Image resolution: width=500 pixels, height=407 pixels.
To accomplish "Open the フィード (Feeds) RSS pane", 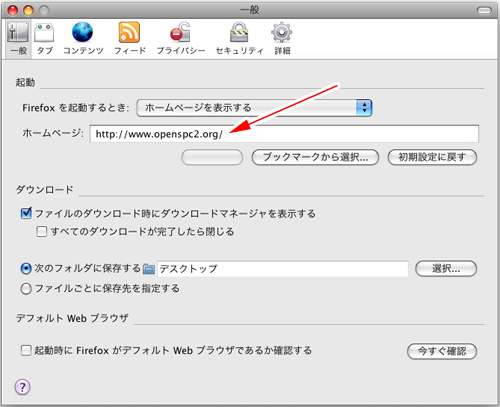I will (129, 39).
